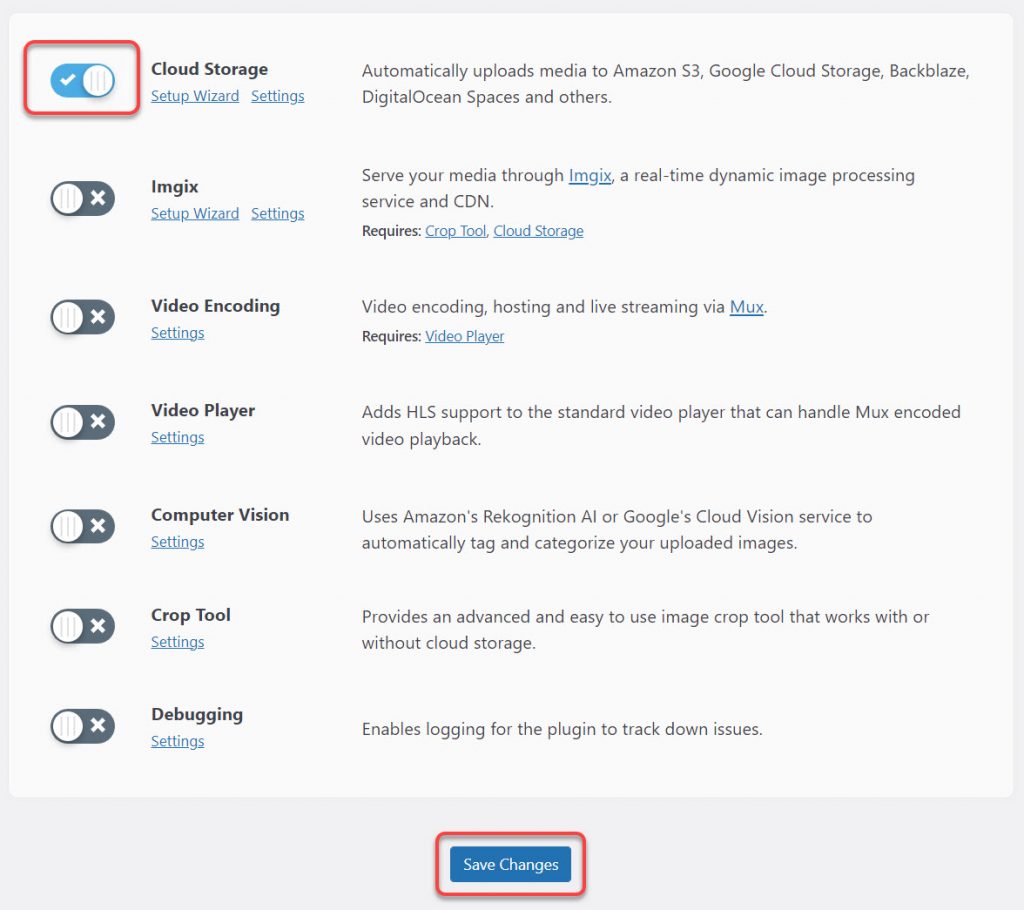1024x910 pixels.
Task: Switch on the Video Player toggle
Action: tap(82, 421)
